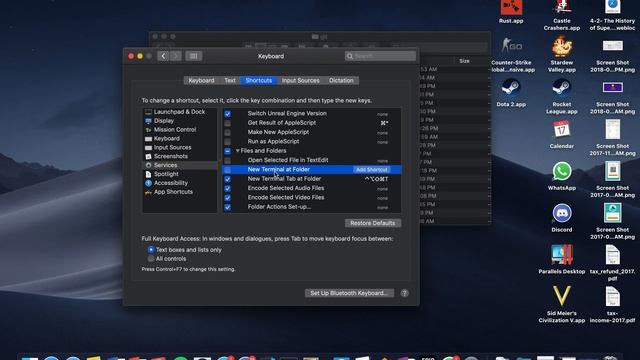
Task: Go back with the left arrow button
Action: (x=163, y=56)
